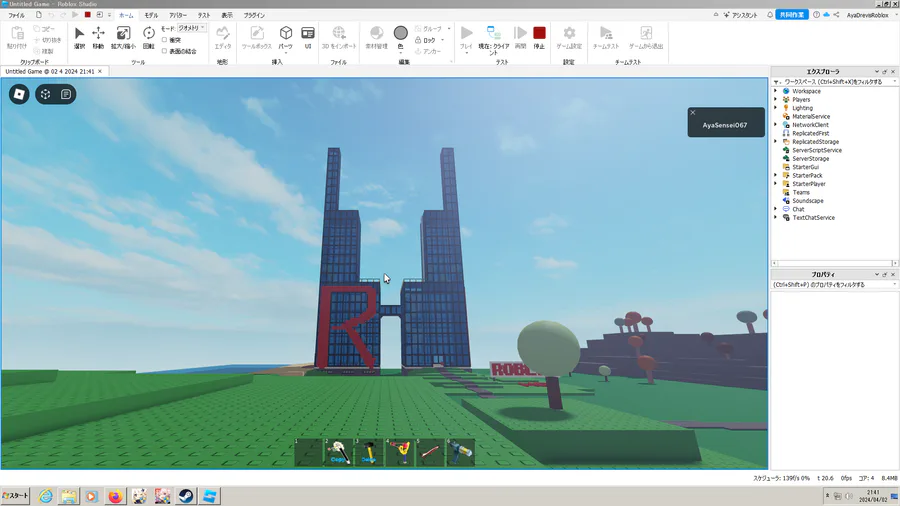Insert a パーツ (Part) cube
This screenshot has height=506, width=900.
(x=285, y=38)
